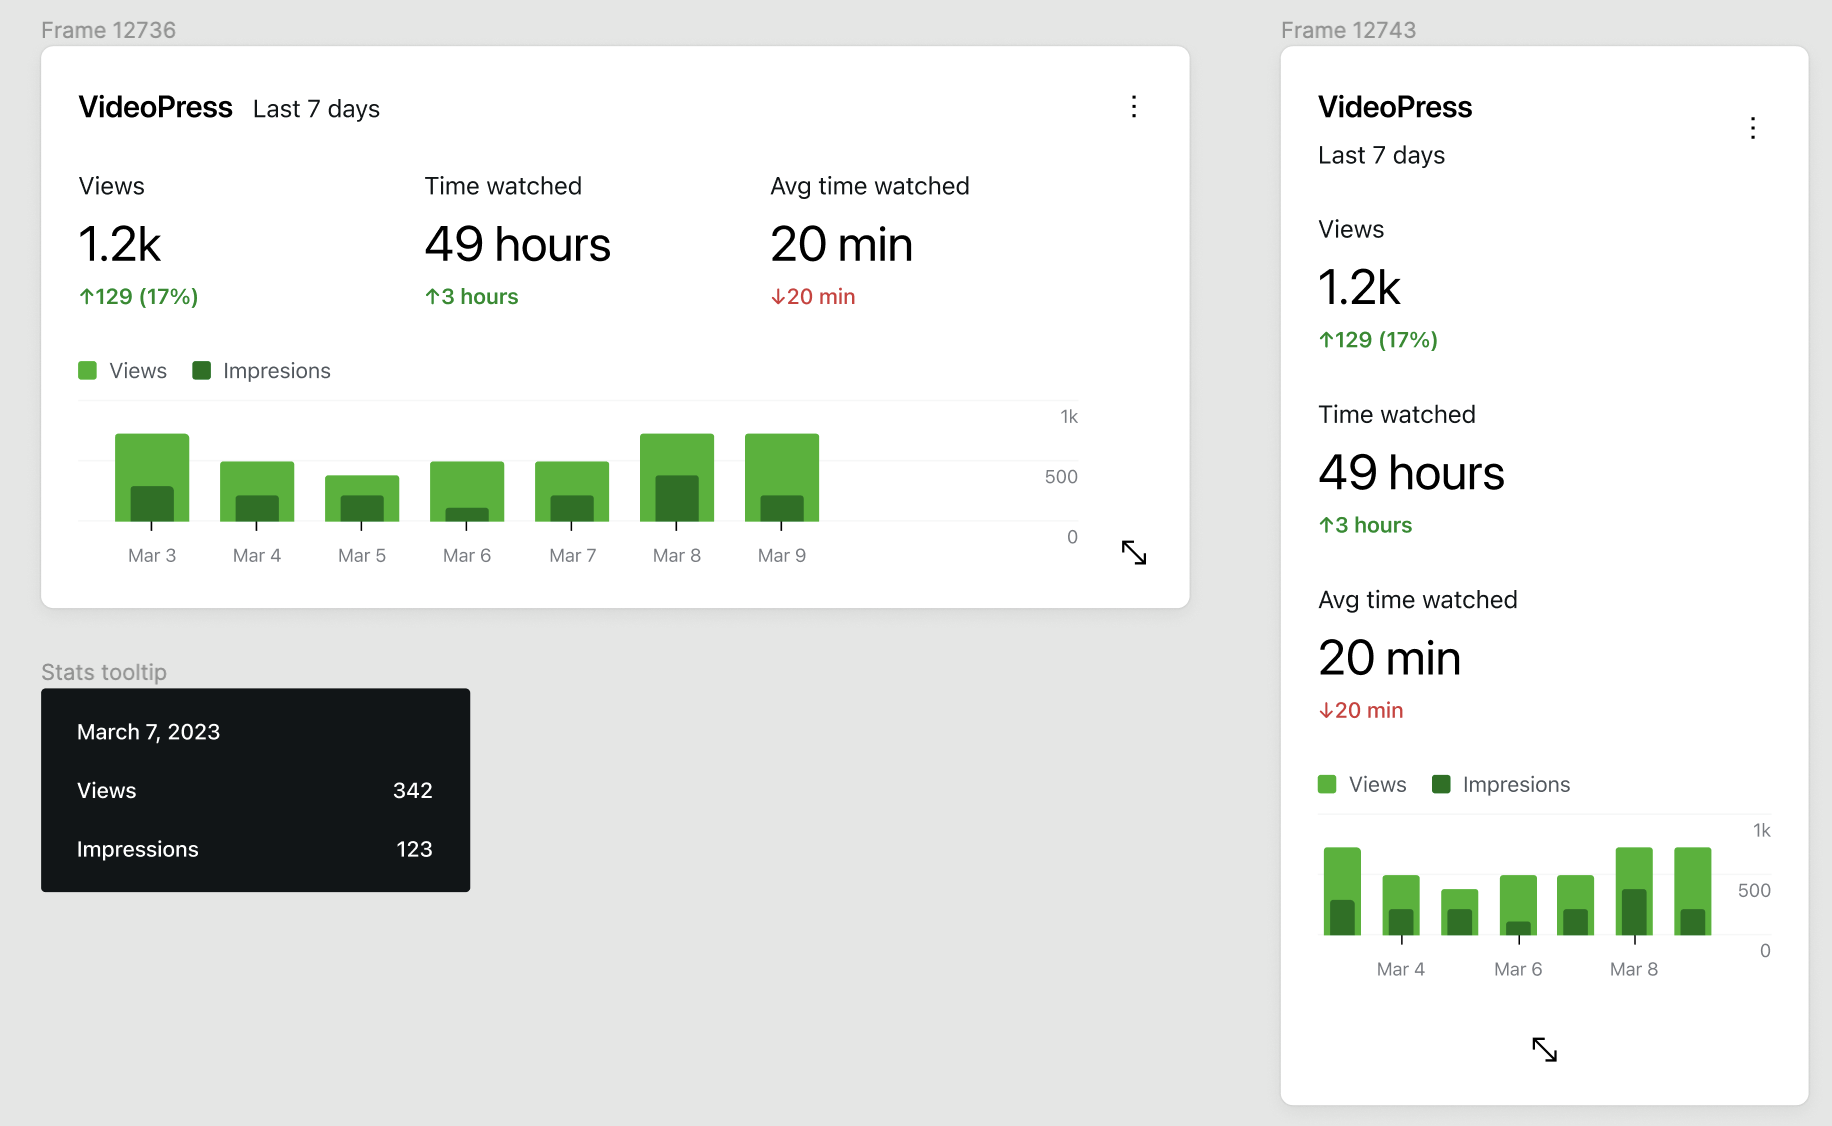Open the three-dot menu in Frame 12743
This screenshot has height=1126, width=1832.
click(x=1753, y=128)
